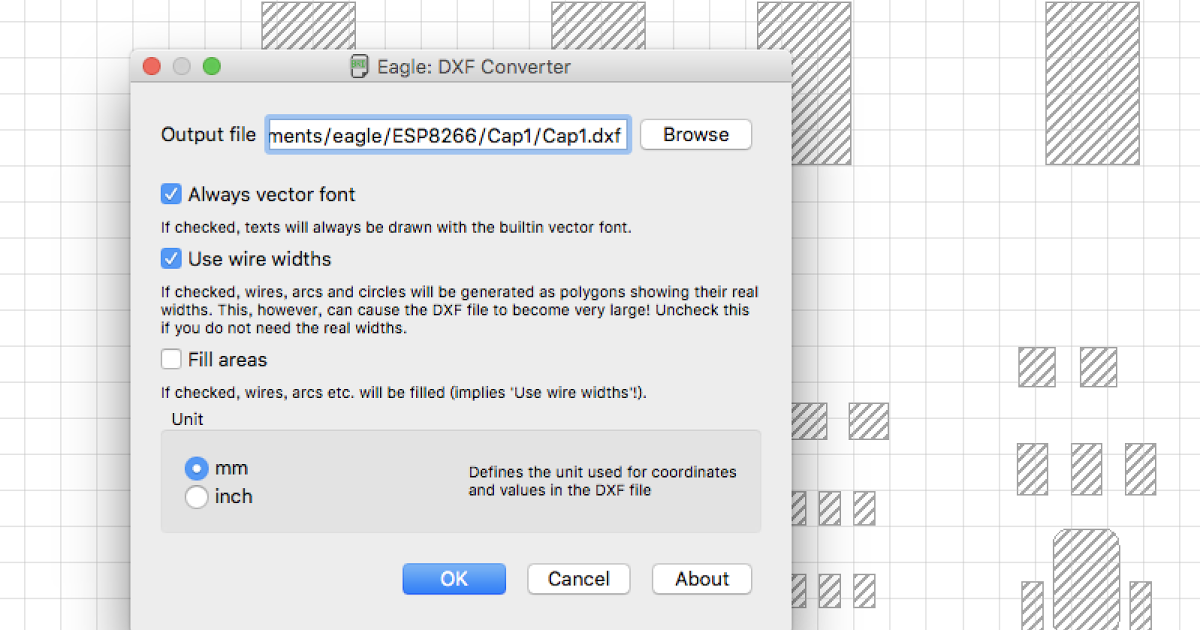Click the BRD document icon in title bar
Image resolution: width=1200 pixels, height=630 pixels.
359,67
